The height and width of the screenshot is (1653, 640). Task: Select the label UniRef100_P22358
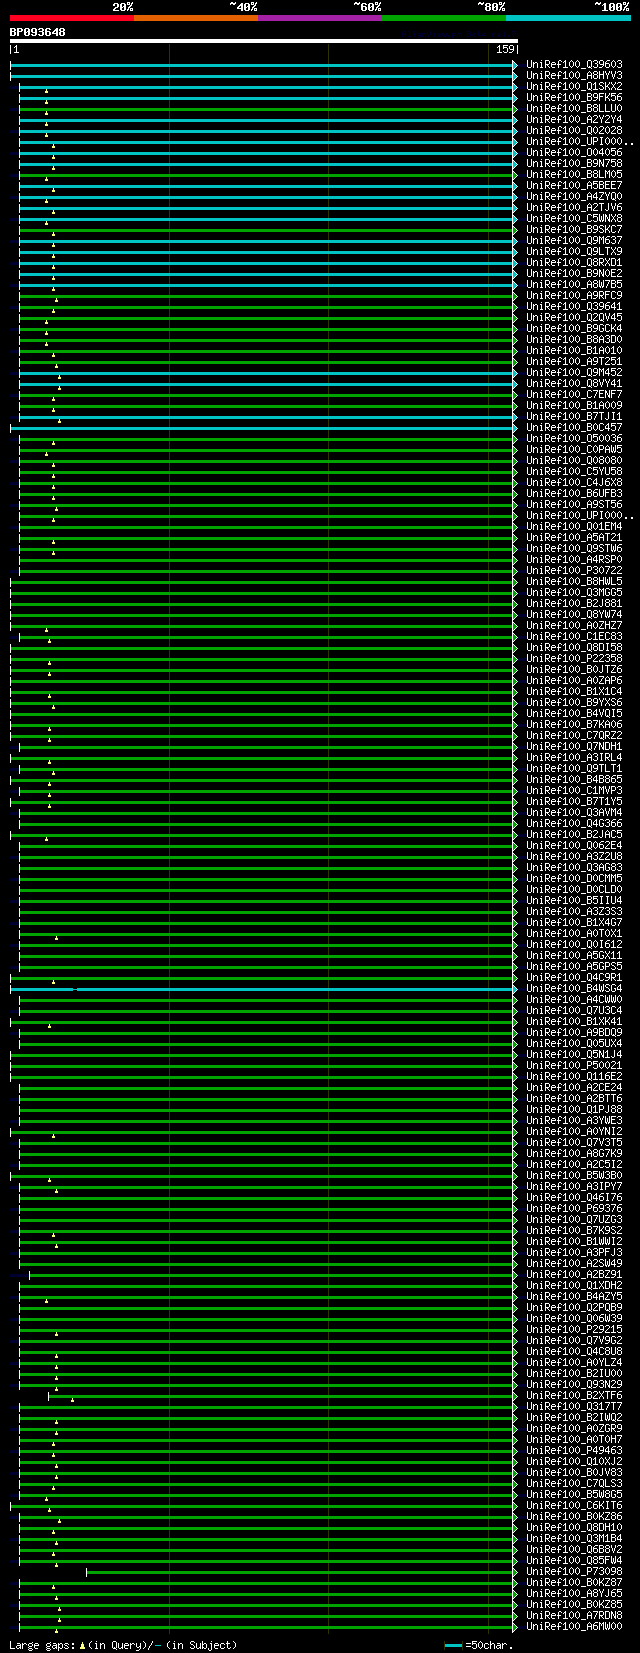574,658
